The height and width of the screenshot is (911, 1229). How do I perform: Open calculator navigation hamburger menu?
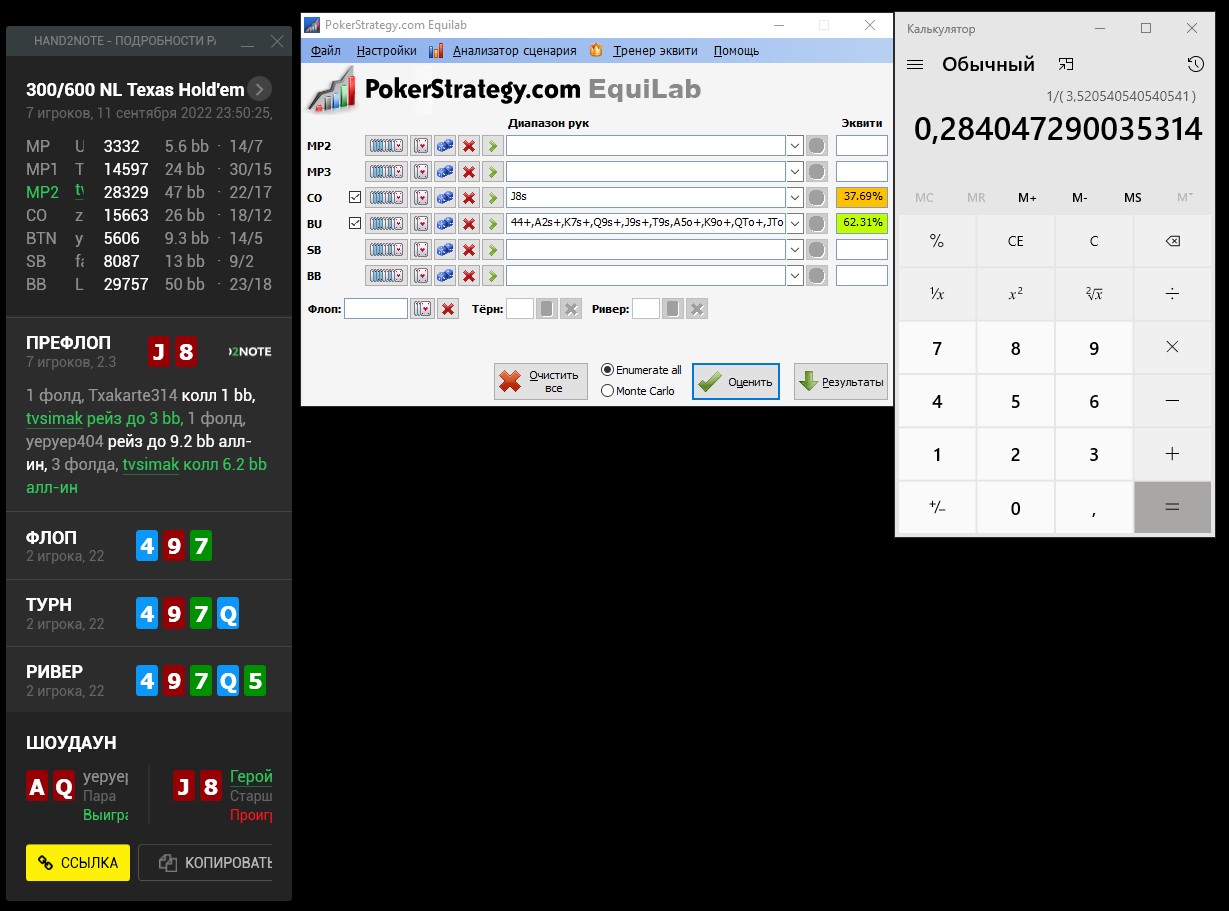[x=914, y=64]
